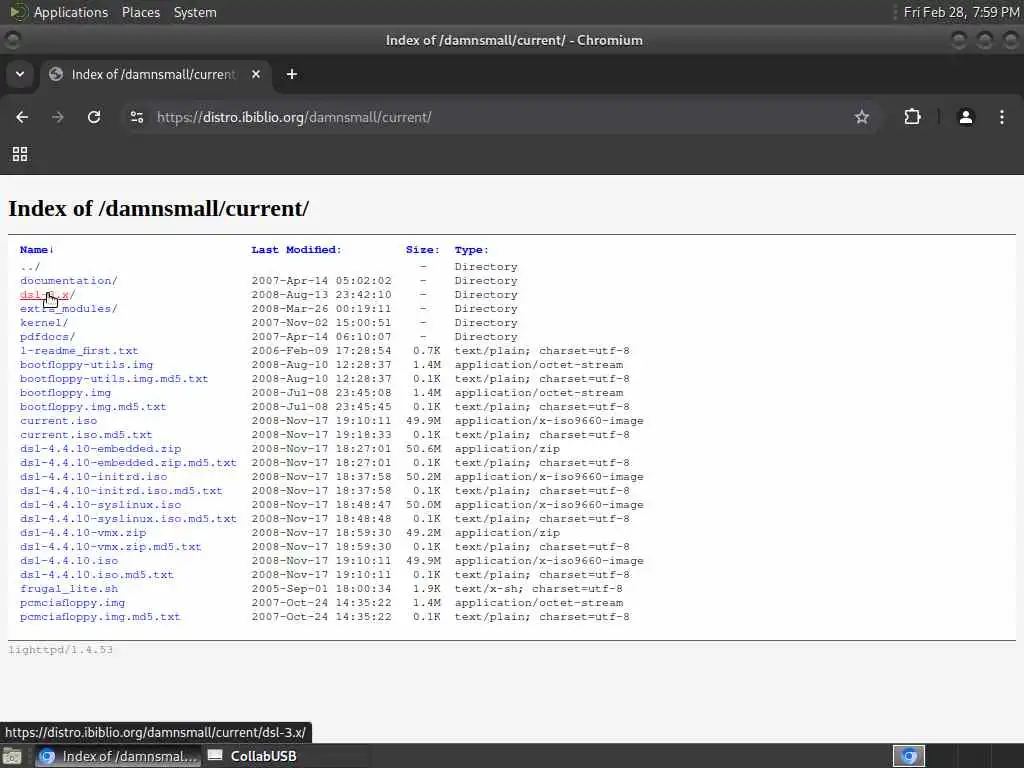Download bootfloppy.img
This screenshot has height=768, width=1024.
65,393
